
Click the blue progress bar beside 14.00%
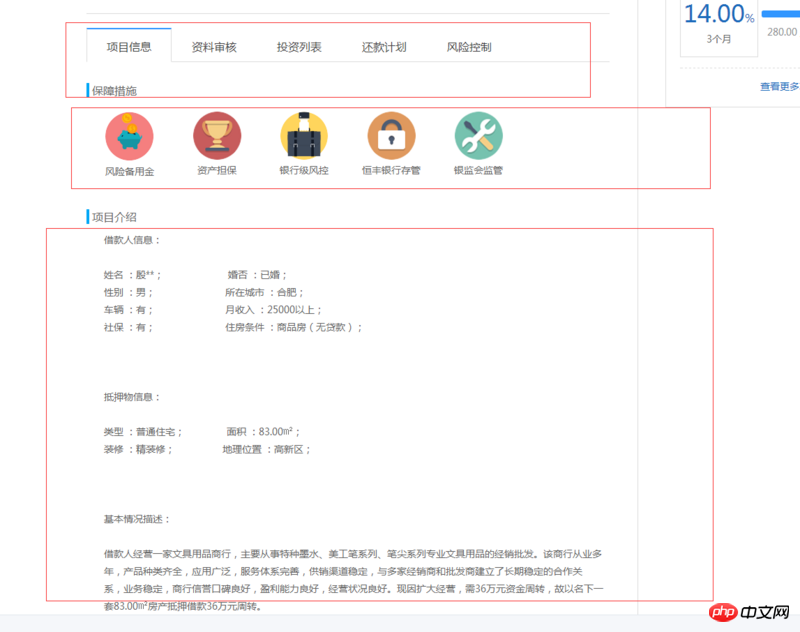click(781, 14)
